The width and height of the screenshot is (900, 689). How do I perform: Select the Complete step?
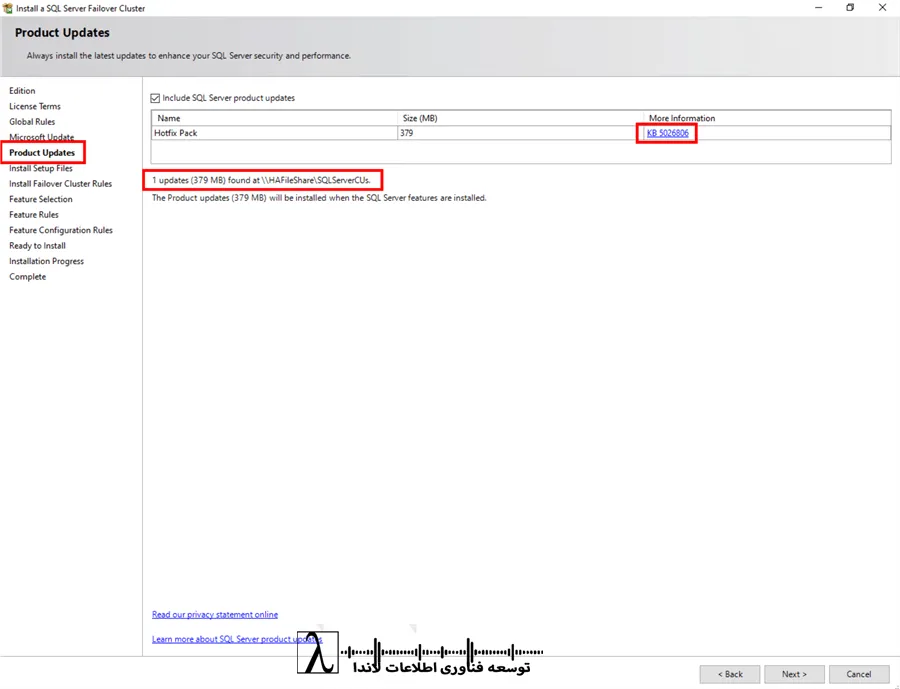[28, 277]
